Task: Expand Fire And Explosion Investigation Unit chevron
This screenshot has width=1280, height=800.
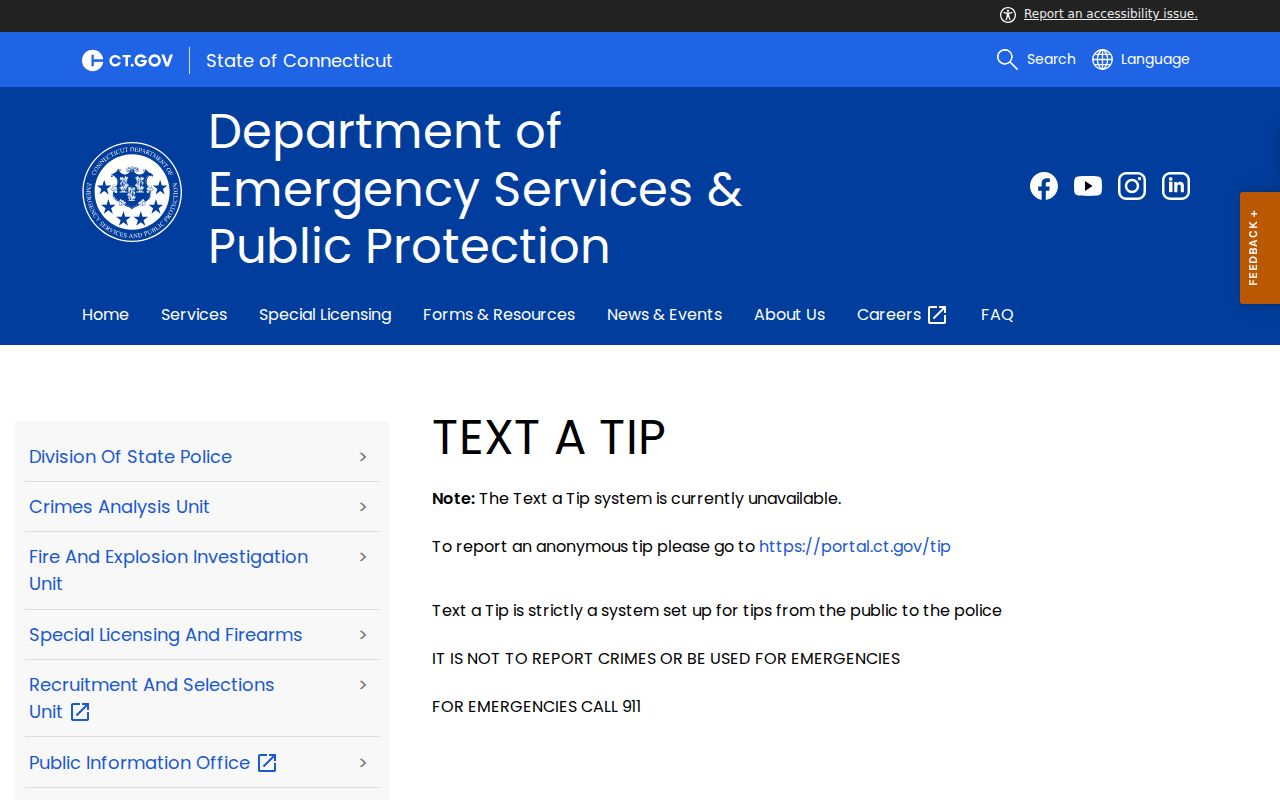Action: [363, 557]
